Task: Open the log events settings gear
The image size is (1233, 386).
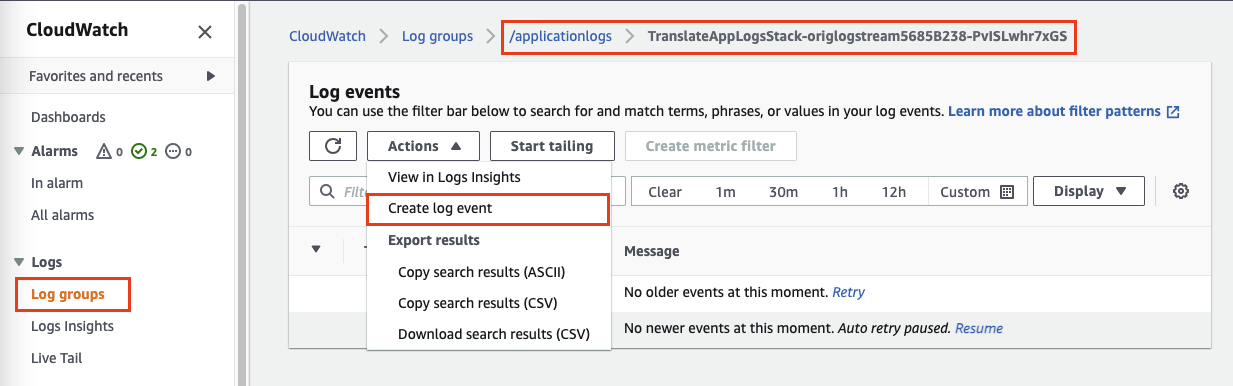Action: [1180, 192]
